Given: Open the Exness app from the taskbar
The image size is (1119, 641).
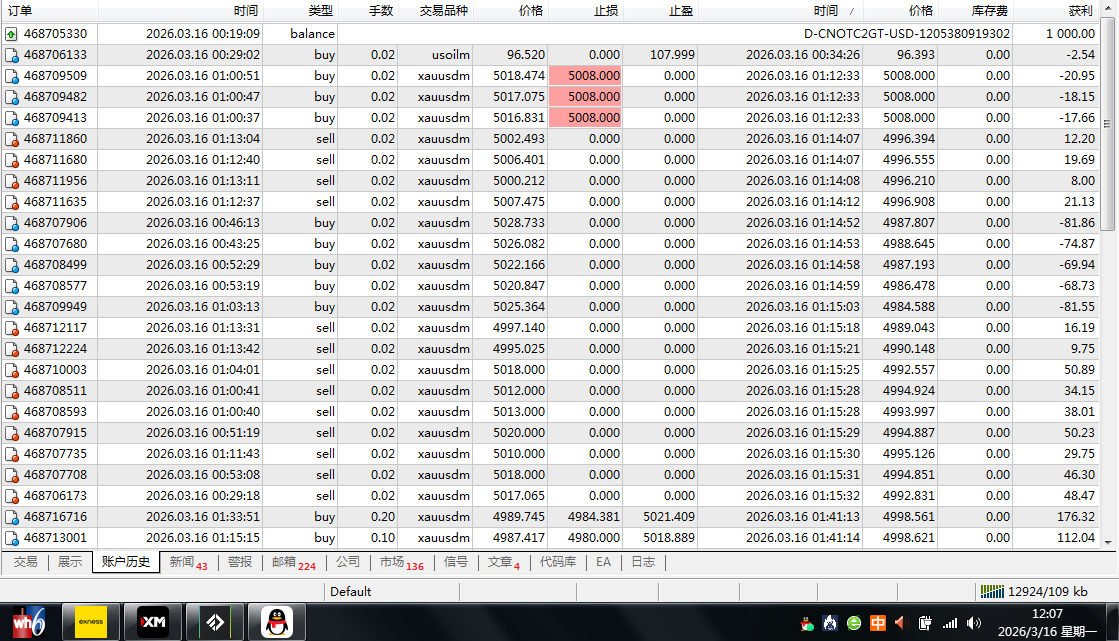Looking at the screenshot, I should 91,622.
